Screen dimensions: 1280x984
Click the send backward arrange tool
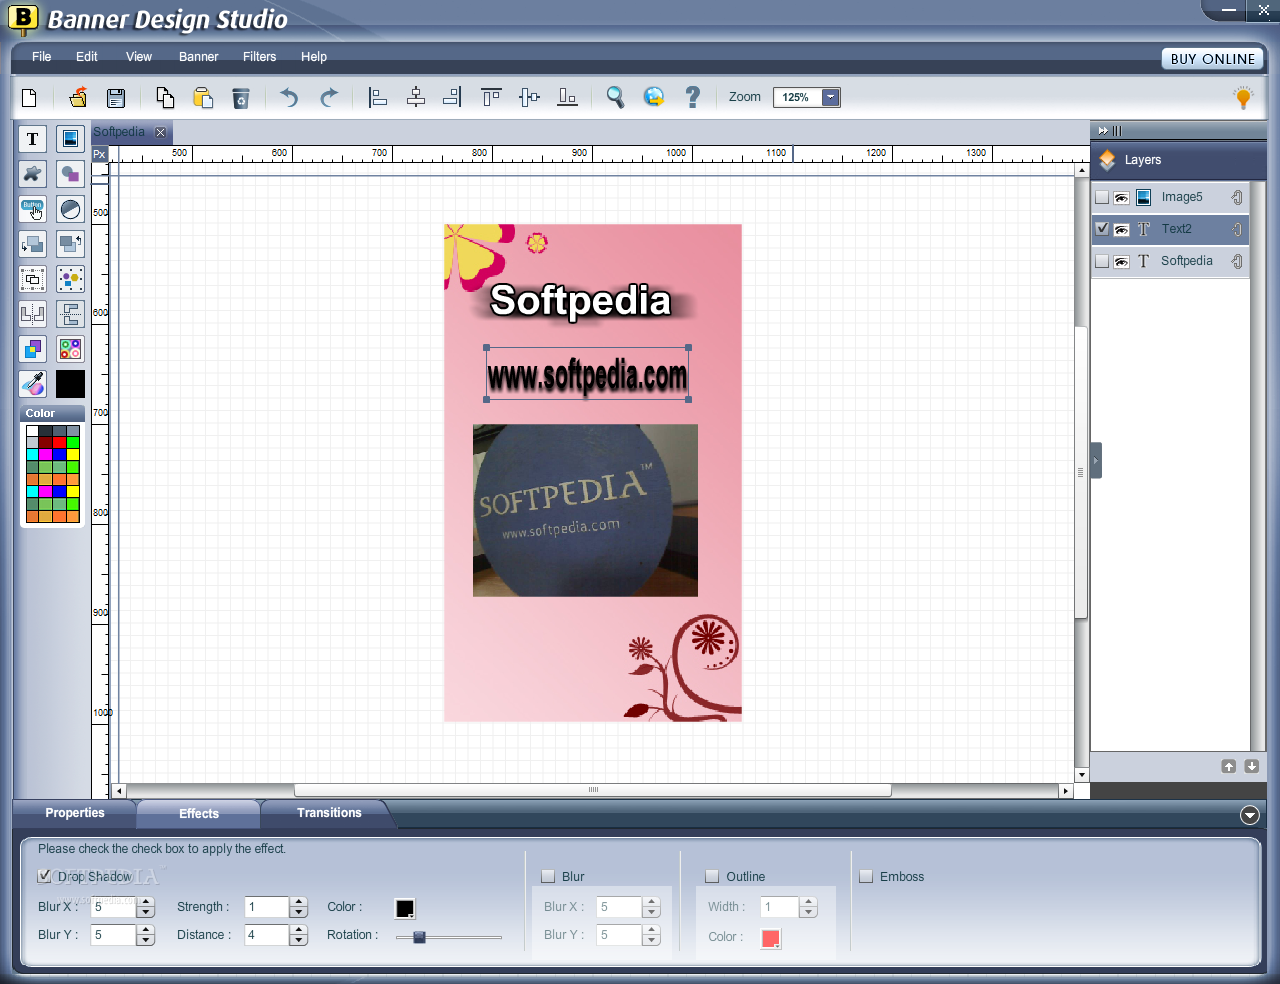point(32,244)
